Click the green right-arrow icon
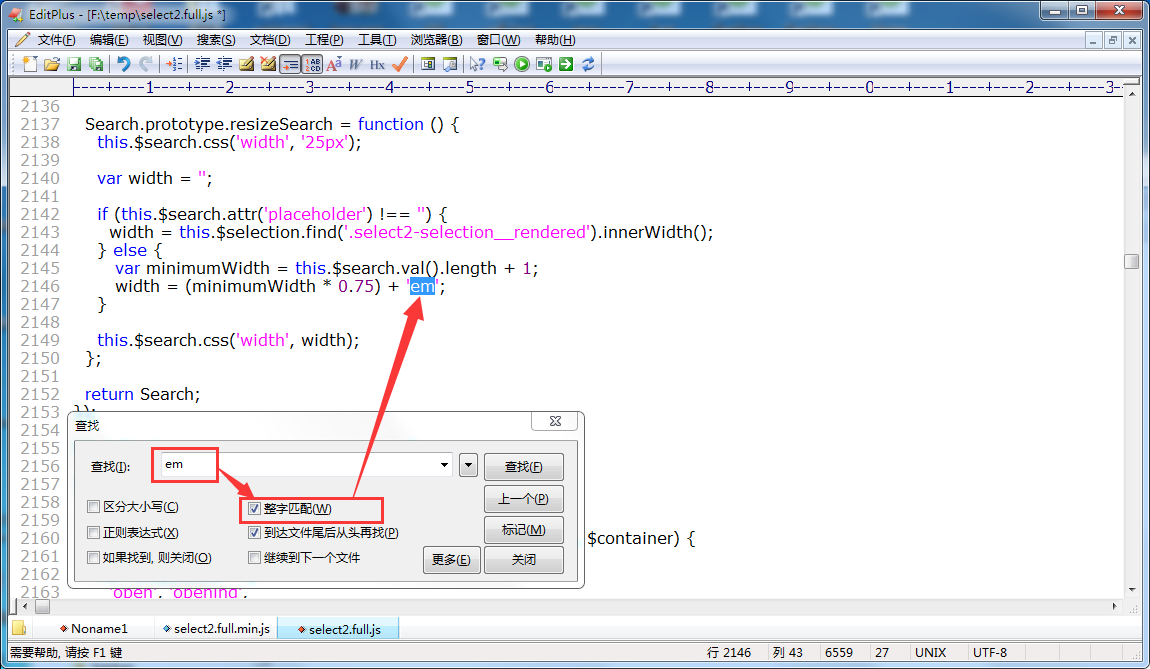Screen dimensions: 1150x669 [x=565, y=65]
